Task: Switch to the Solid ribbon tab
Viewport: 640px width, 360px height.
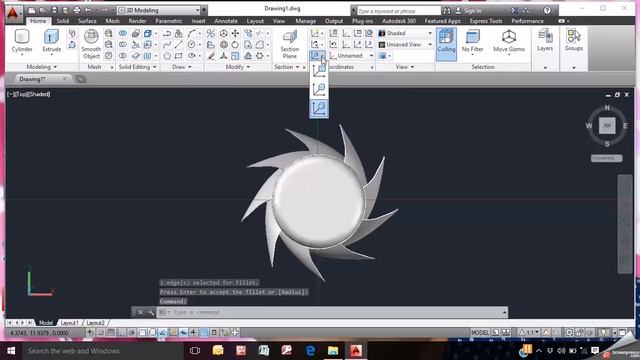Action: [x=62, y=21]
